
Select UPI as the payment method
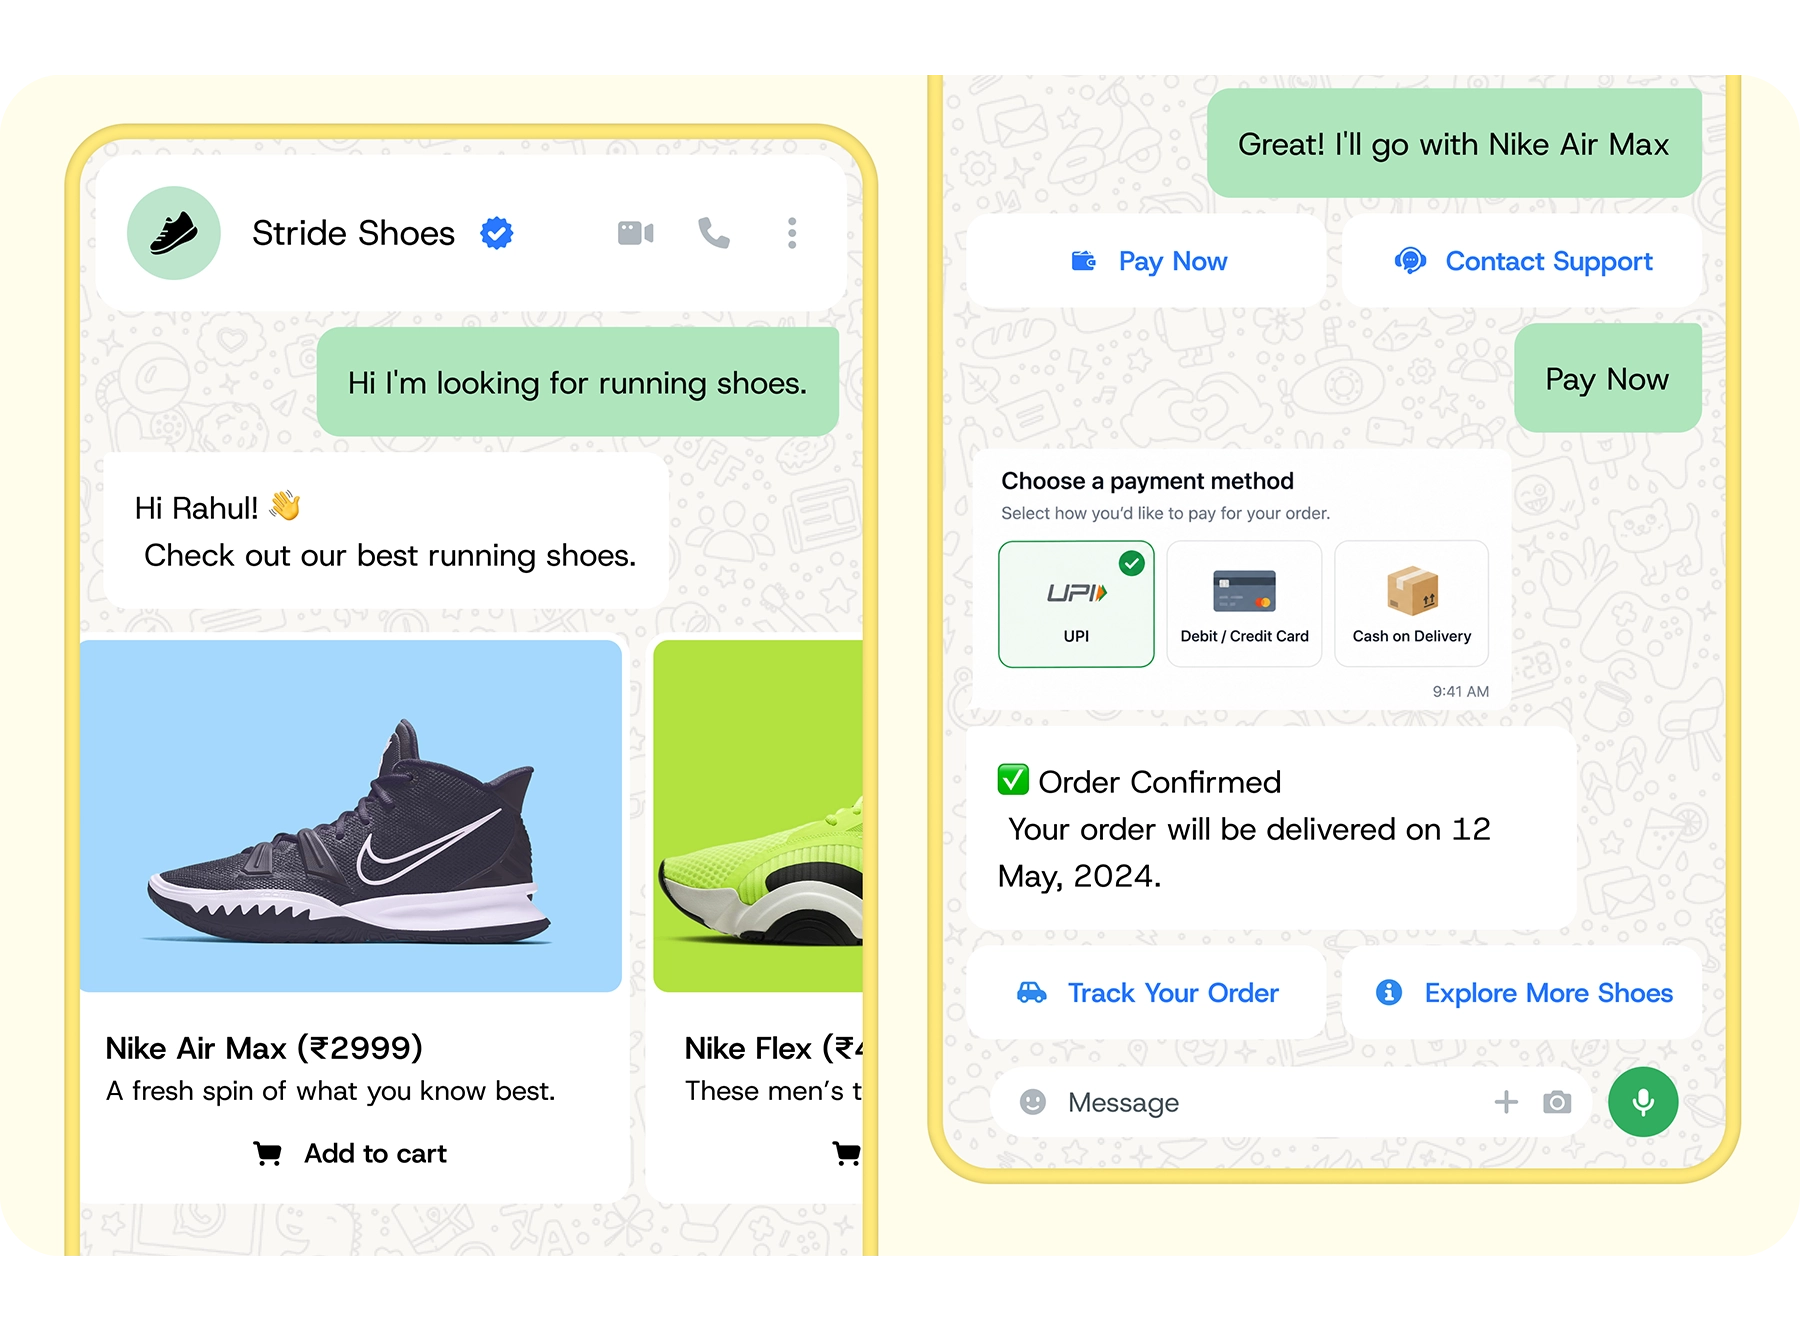(x=1077, y=604)
